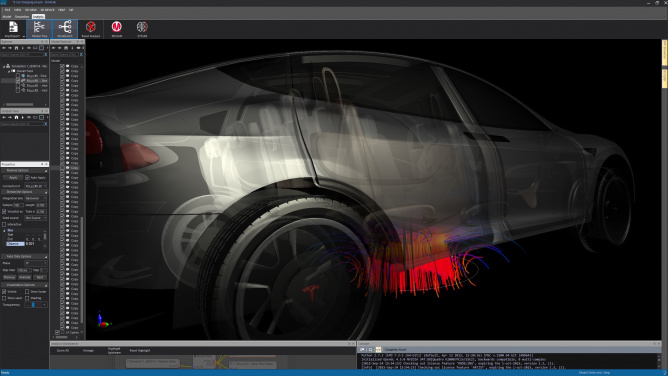Open the Seed source dropdown

tap(35, 218)
